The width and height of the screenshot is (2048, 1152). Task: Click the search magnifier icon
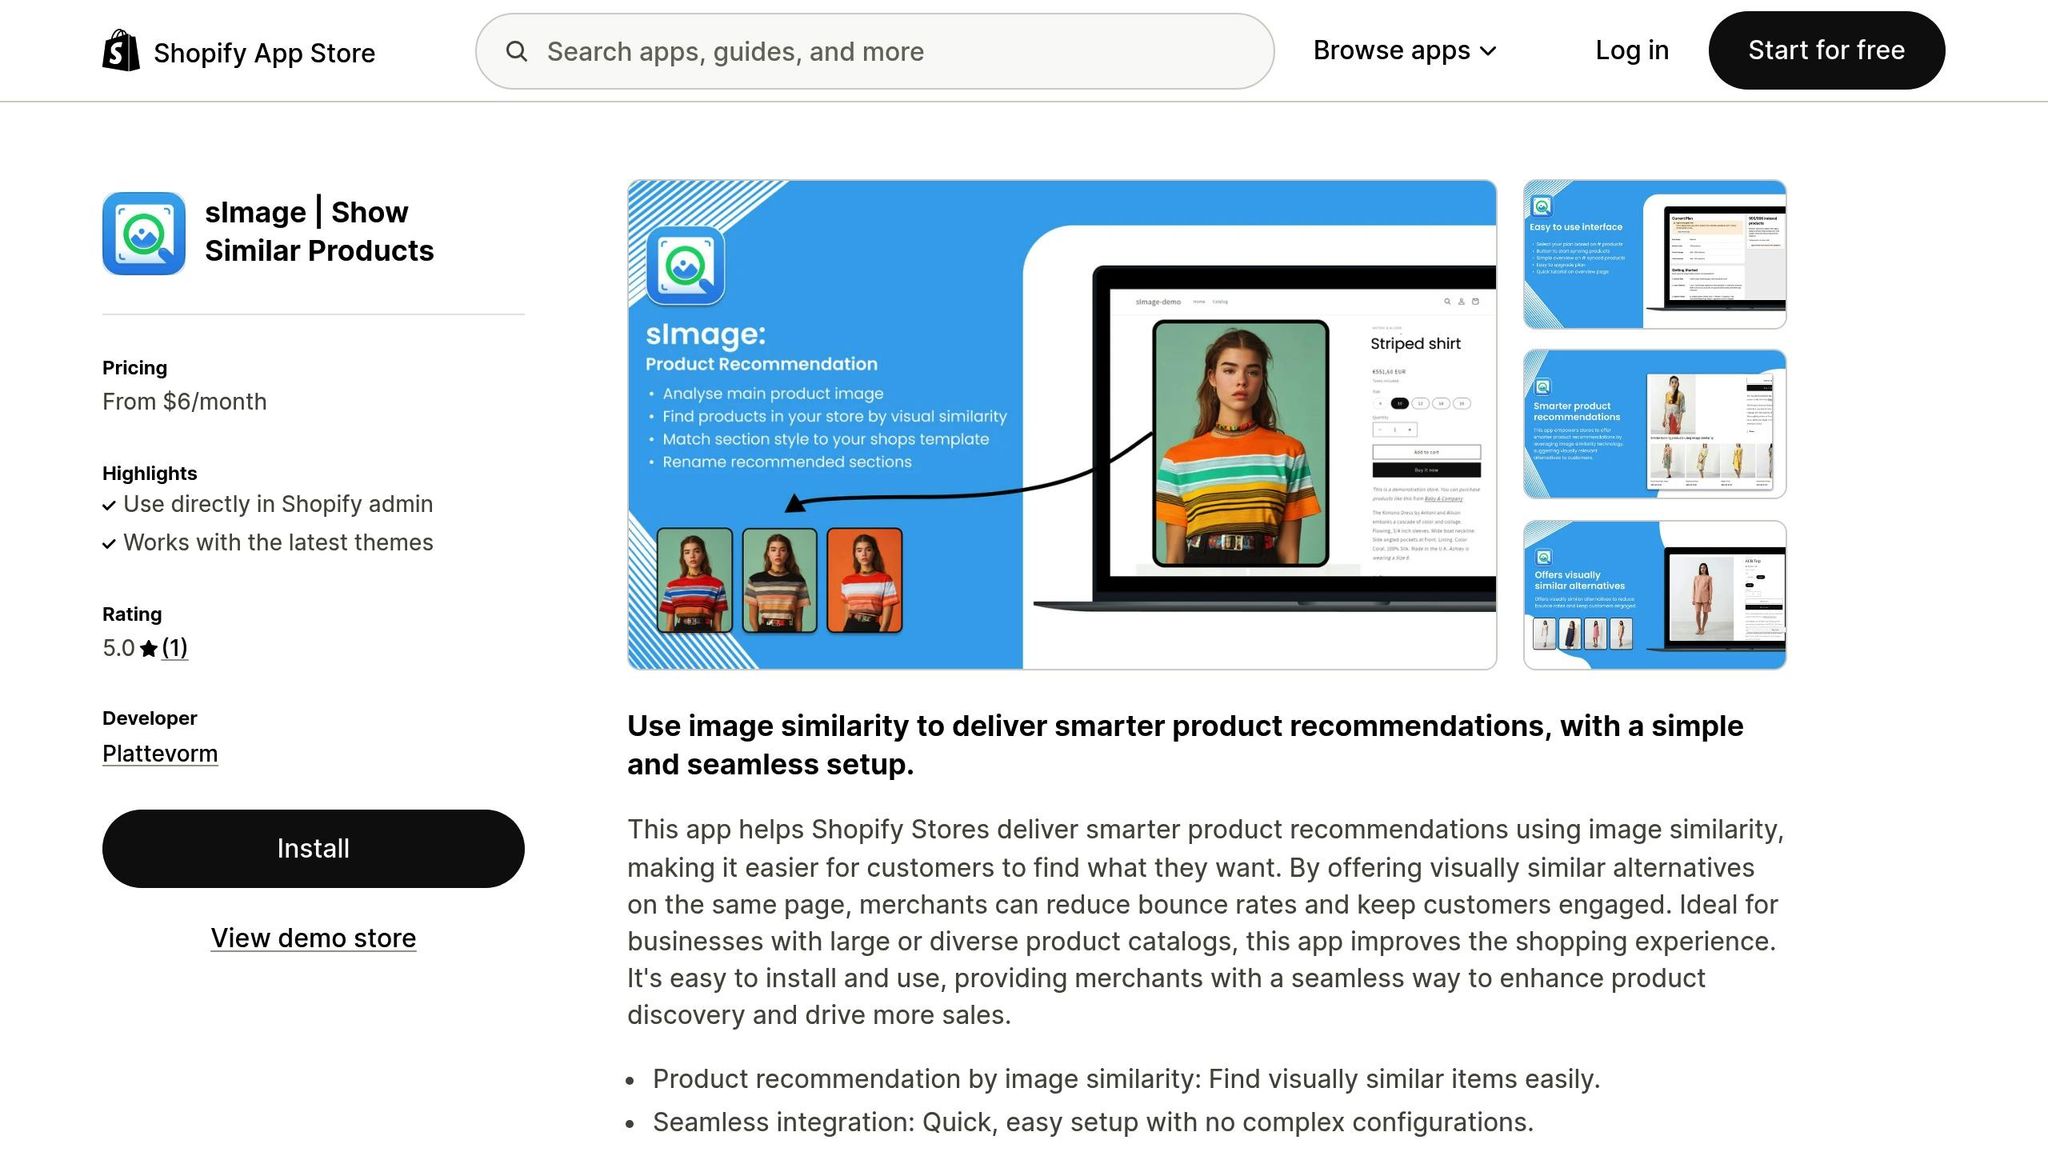[516, 51]
